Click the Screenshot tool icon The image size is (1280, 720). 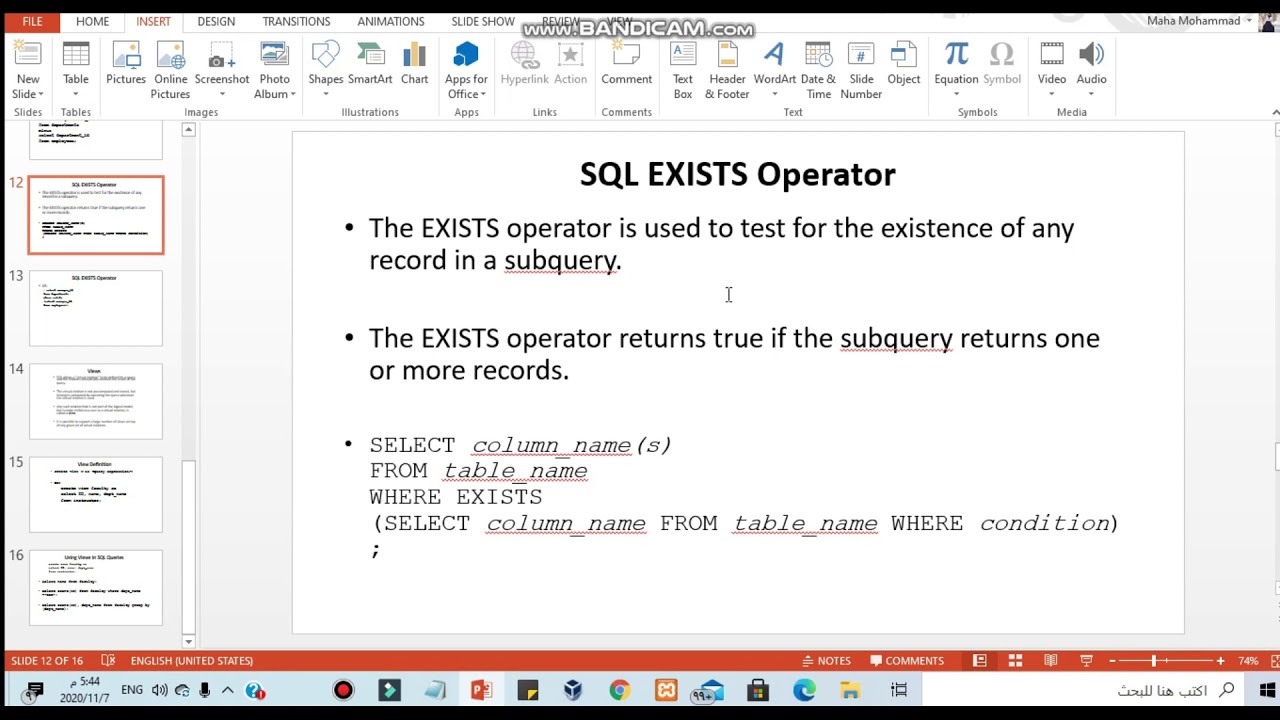pos(222,55)
